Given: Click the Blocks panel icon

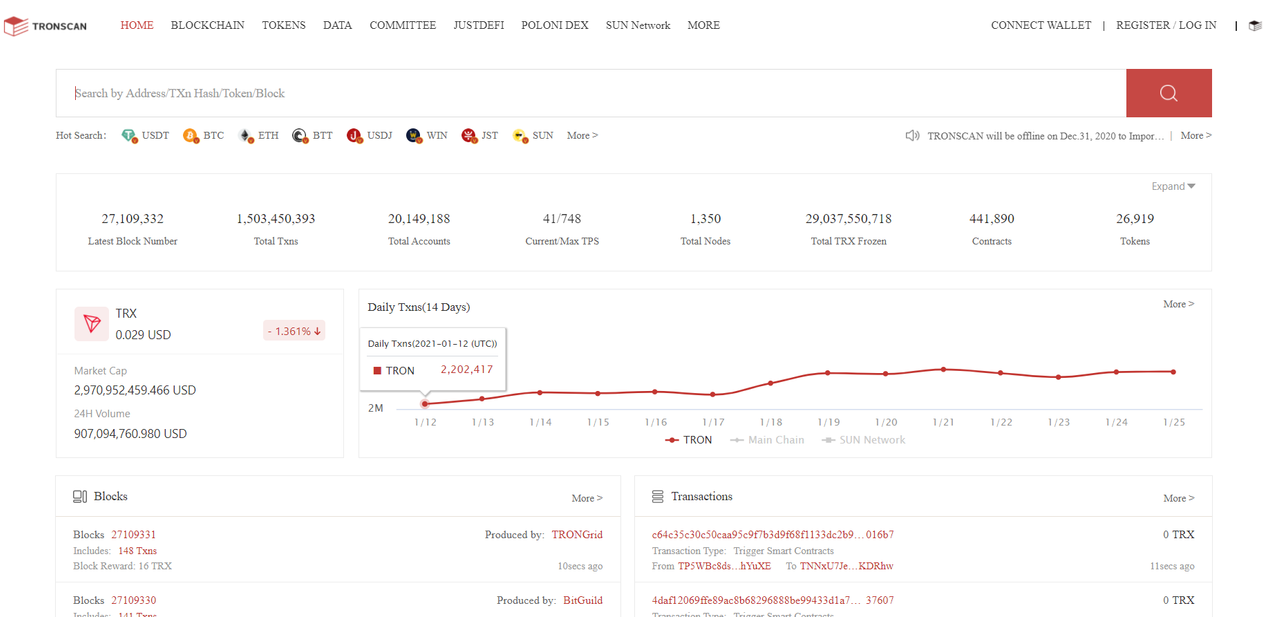Looking at the screenshot, I should pyautogui.click(x=80, y=497).
